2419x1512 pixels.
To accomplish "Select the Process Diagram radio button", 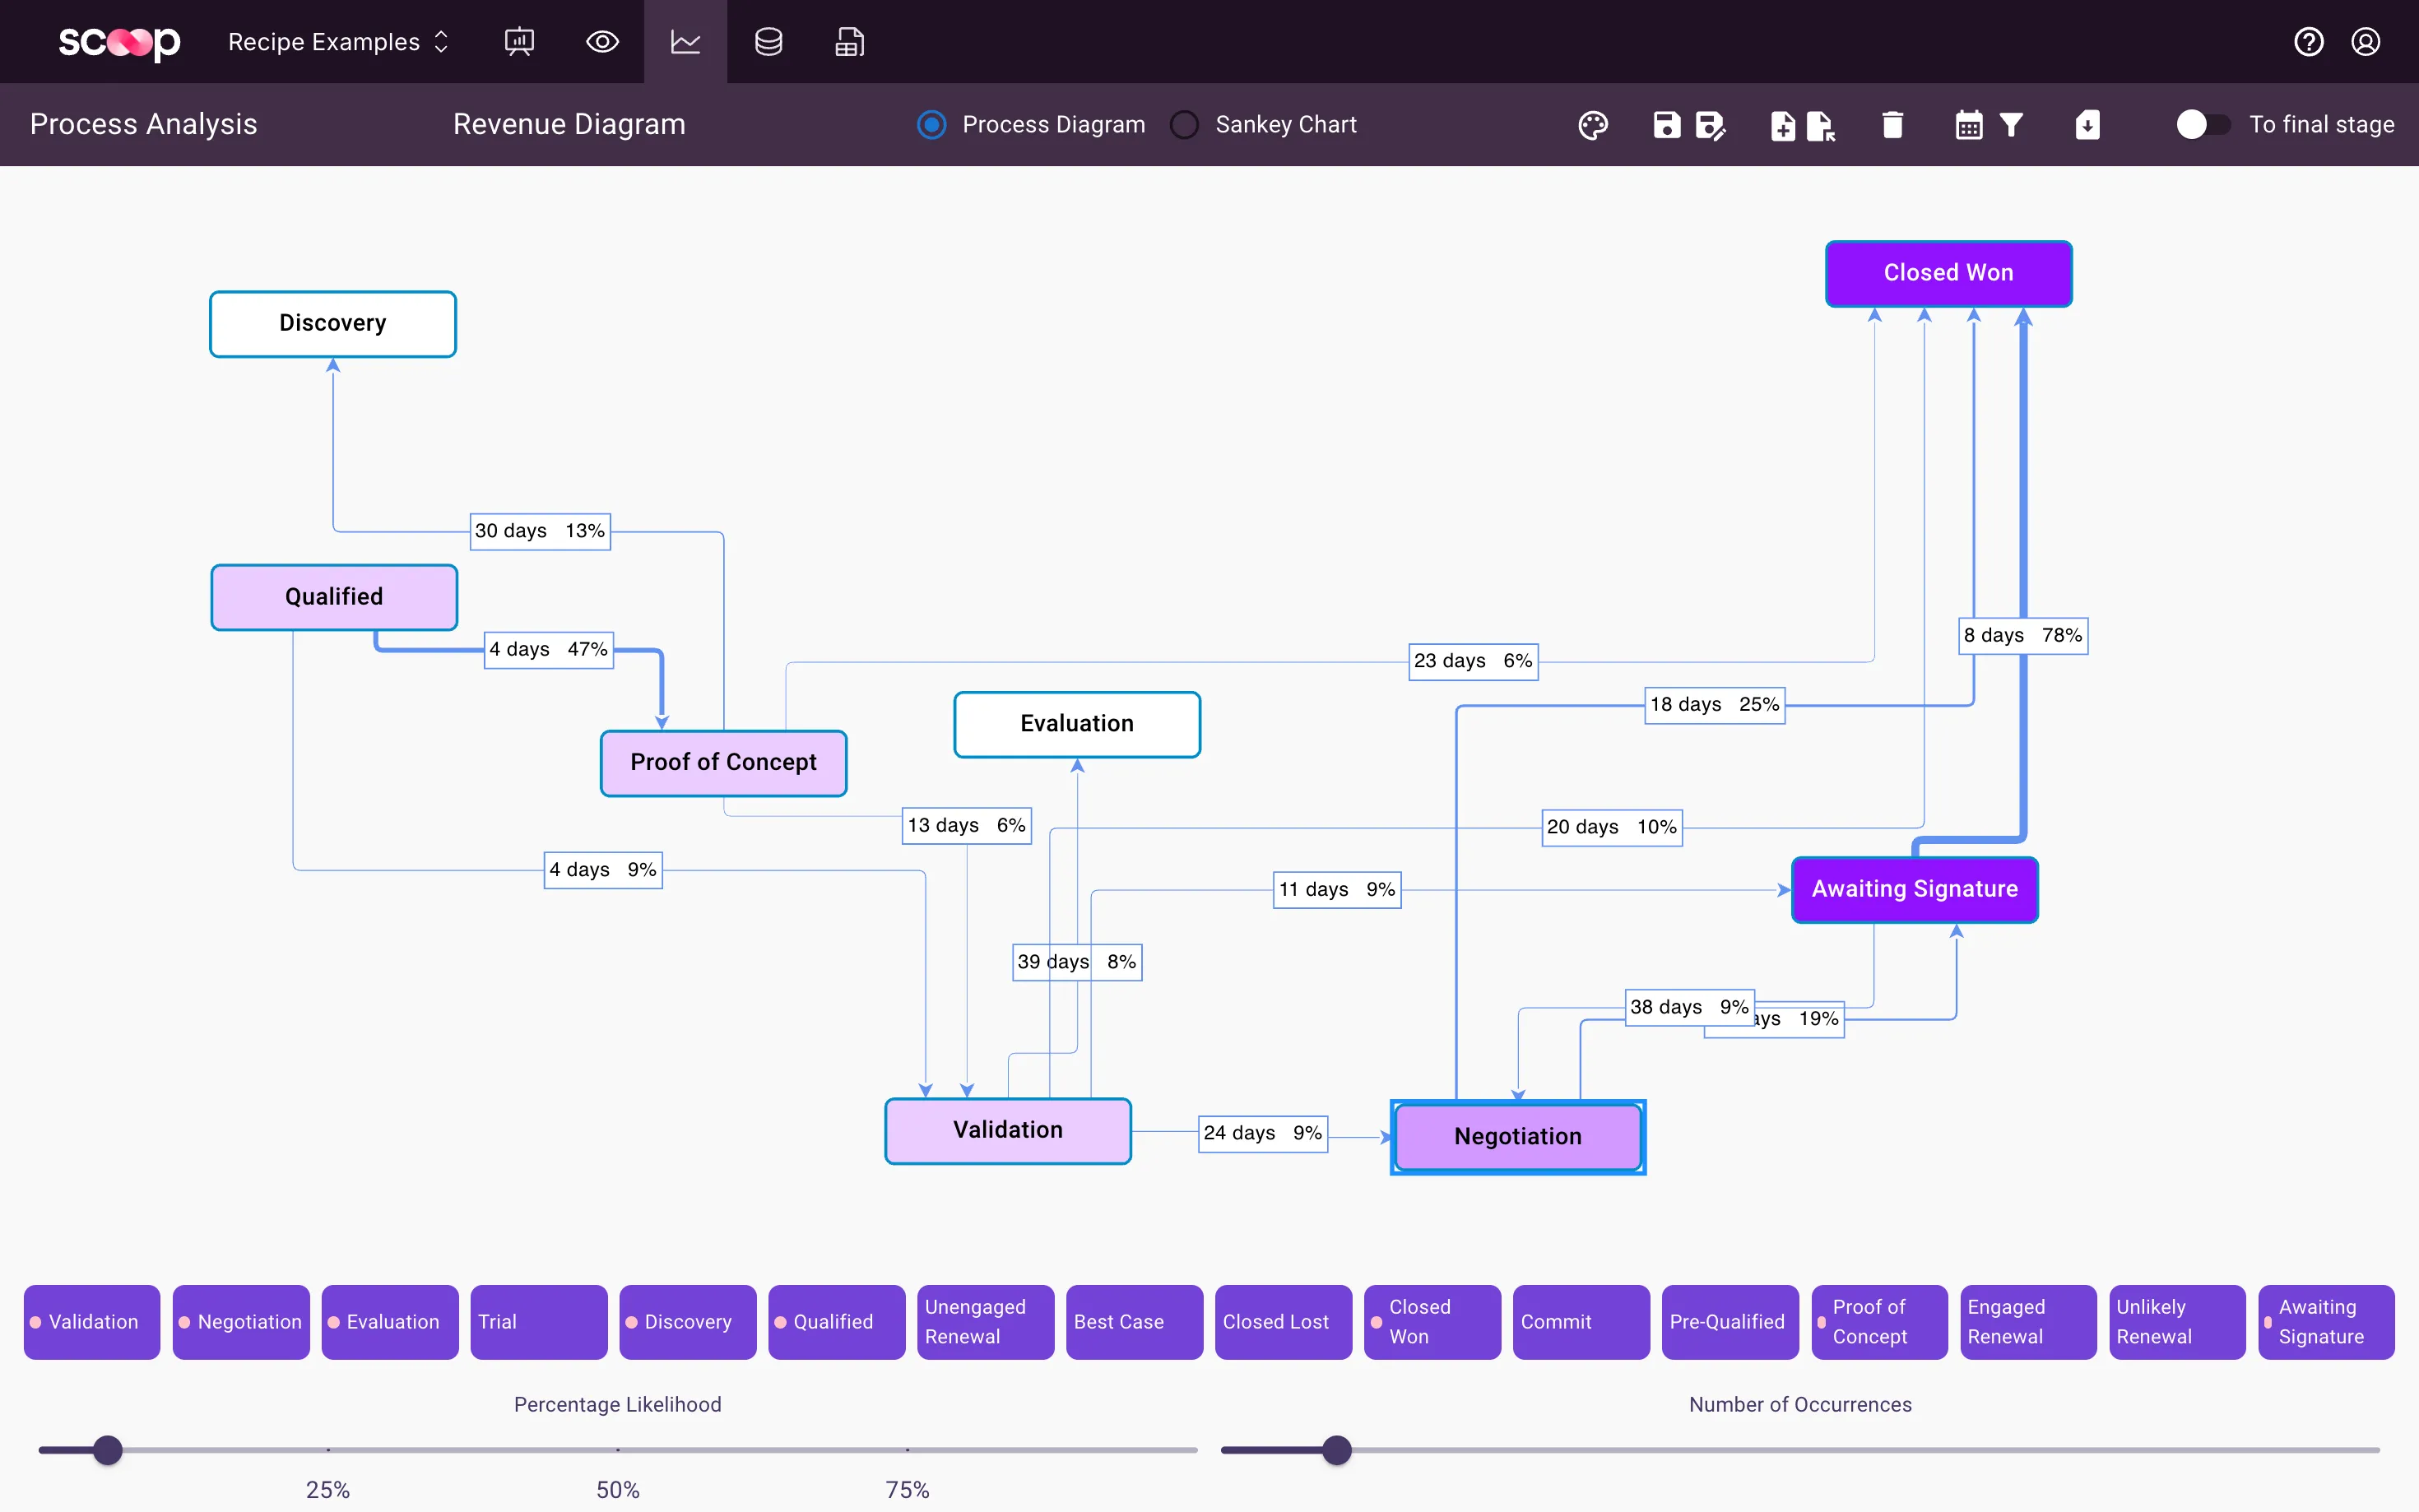I will click(931, 125).
